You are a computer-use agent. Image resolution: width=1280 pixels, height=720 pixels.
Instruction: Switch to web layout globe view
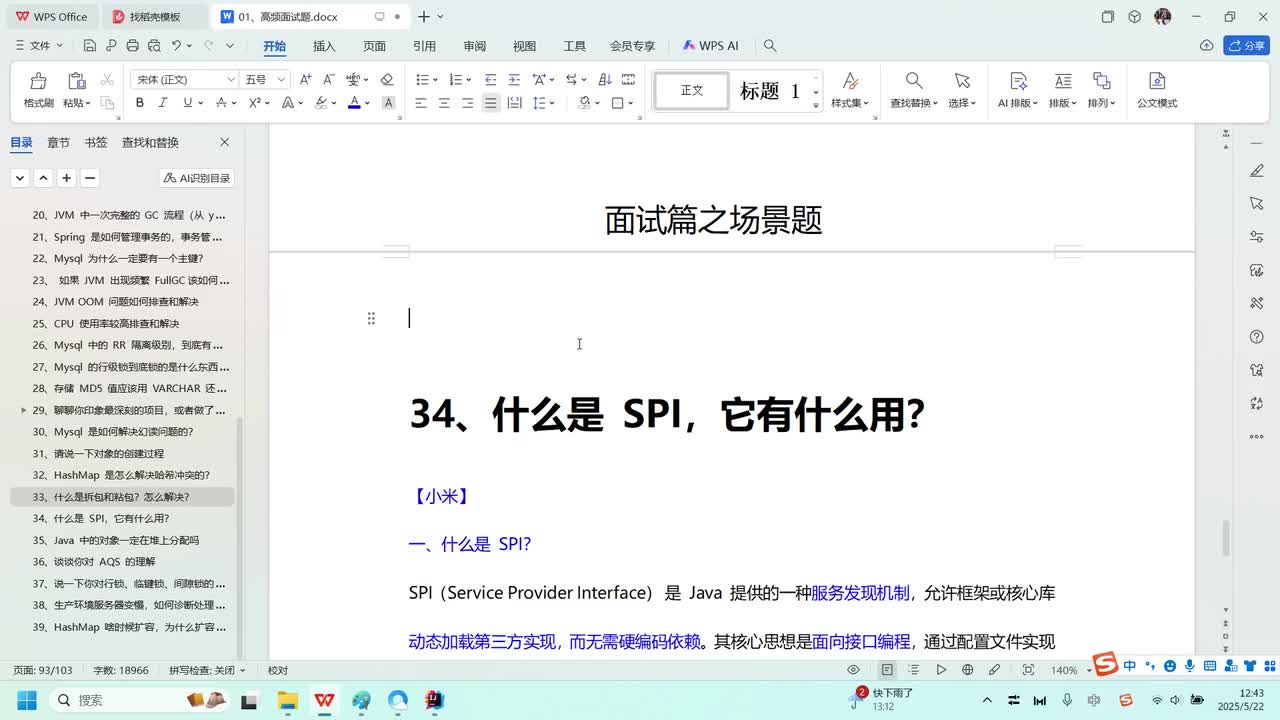tap(968, 670)
